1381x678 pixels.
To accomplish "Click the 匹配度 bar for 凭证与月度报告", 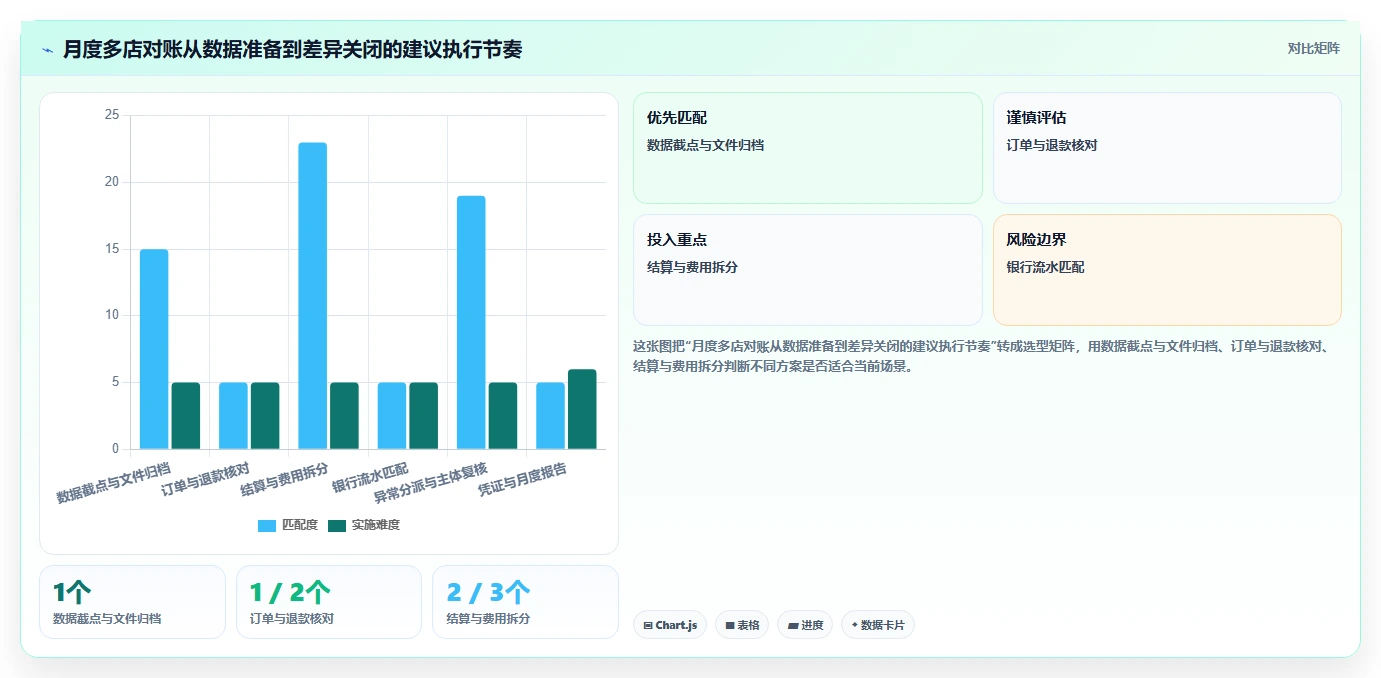I will click(x=551, y=416).
